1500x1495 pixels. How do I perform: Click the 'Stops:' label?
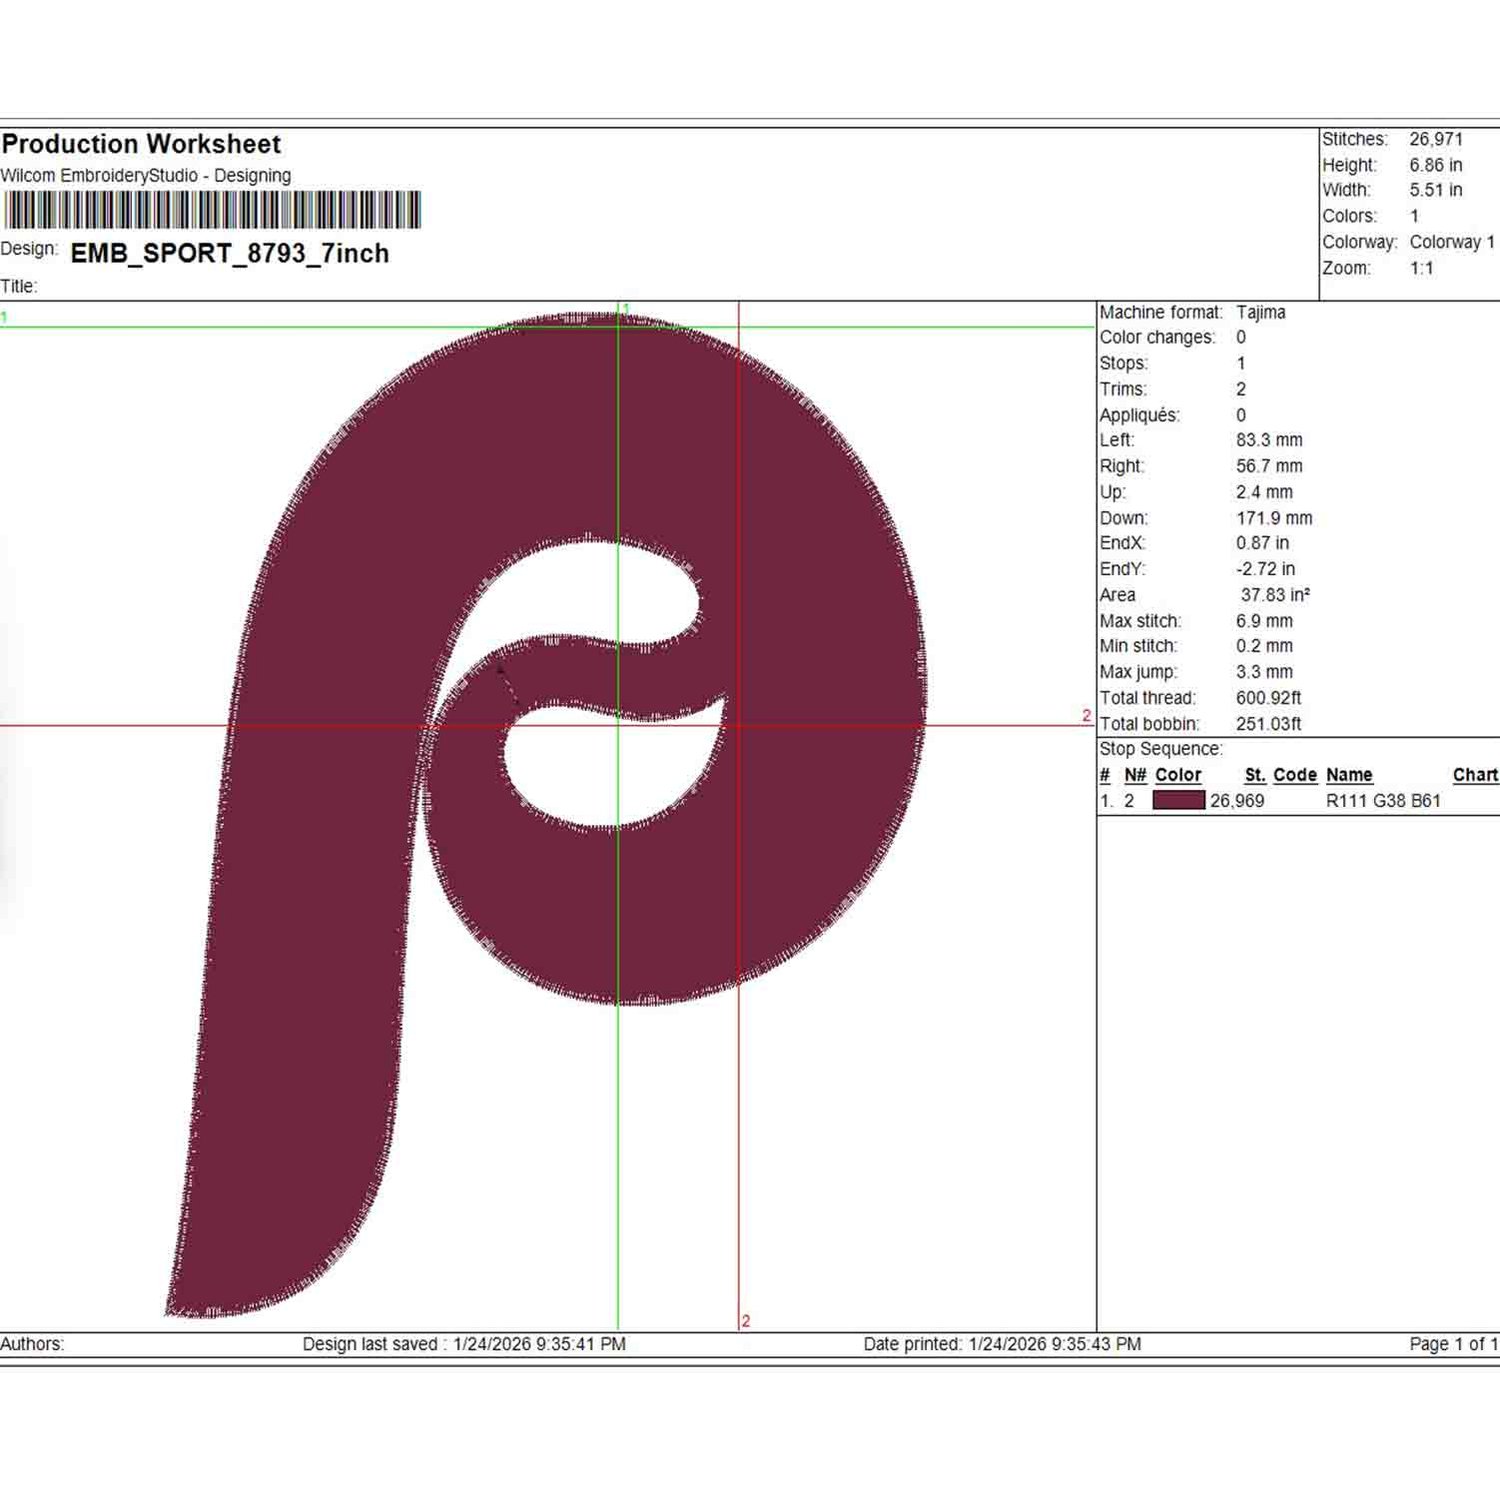[1124, 363]
